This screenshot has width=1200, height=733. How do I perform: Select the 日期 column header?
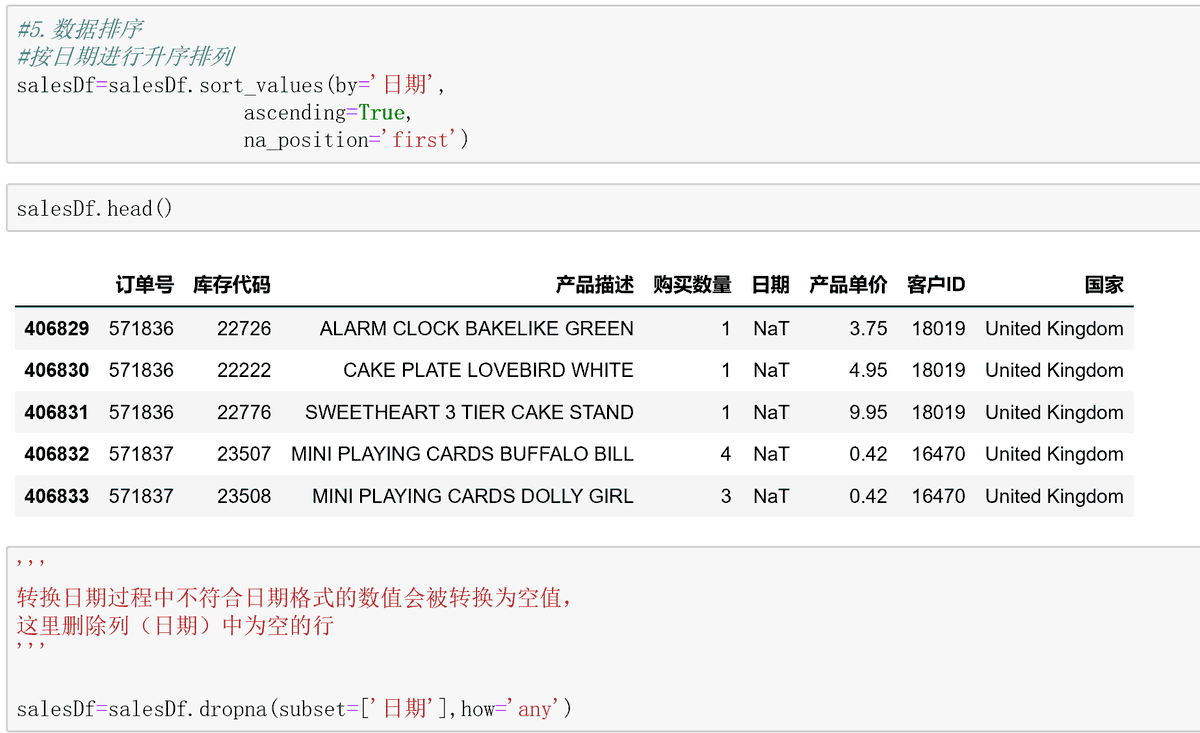[x=771, y=285]
